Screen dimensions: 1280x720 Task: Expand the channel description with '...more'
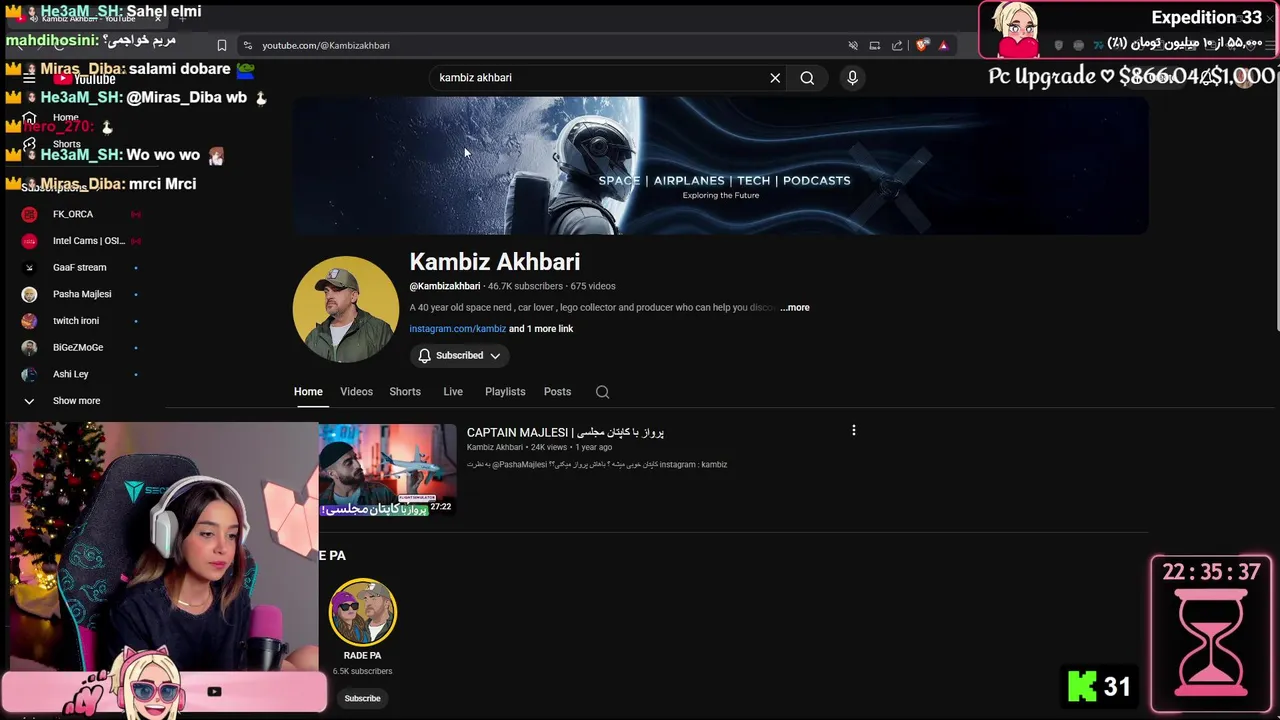(x=795, y=308)
